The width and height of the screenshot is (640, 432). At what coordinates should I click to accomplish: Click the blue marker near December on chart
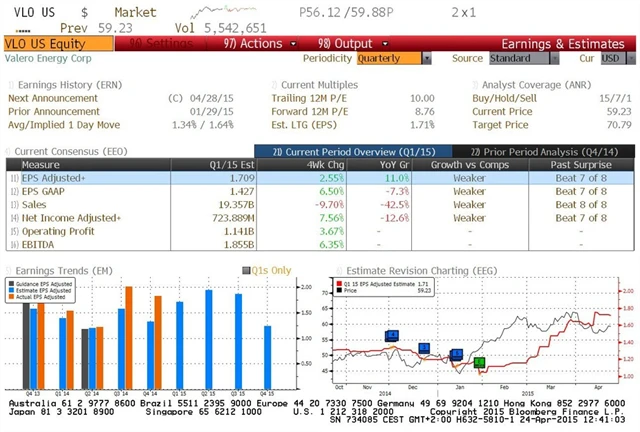point(425,348)
